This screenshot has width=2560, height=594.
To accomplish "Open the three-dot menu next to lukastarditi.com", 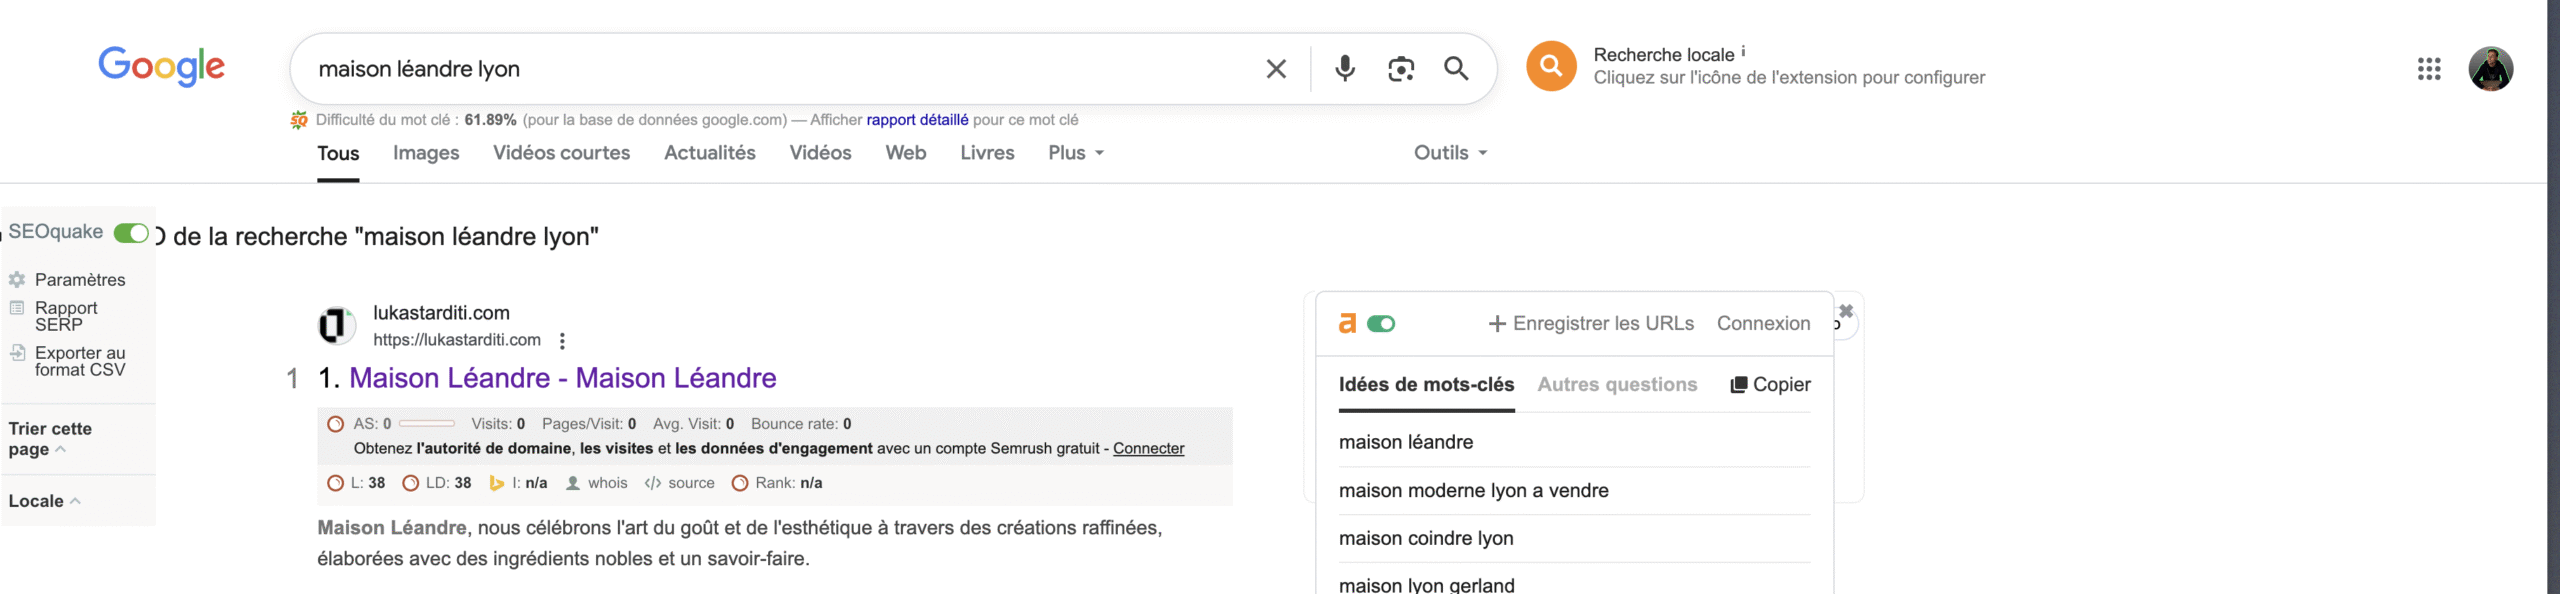I will [x=563, y=341].
